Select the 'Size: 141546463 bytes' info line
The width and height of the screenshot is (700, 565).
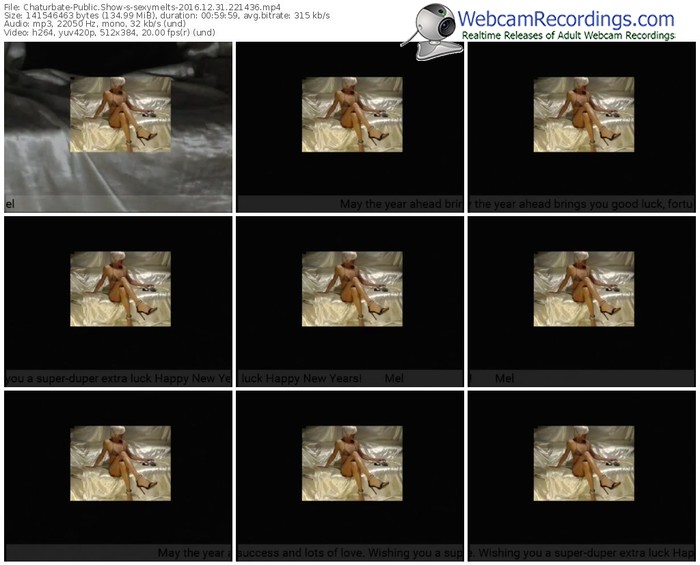pos(167,16)
